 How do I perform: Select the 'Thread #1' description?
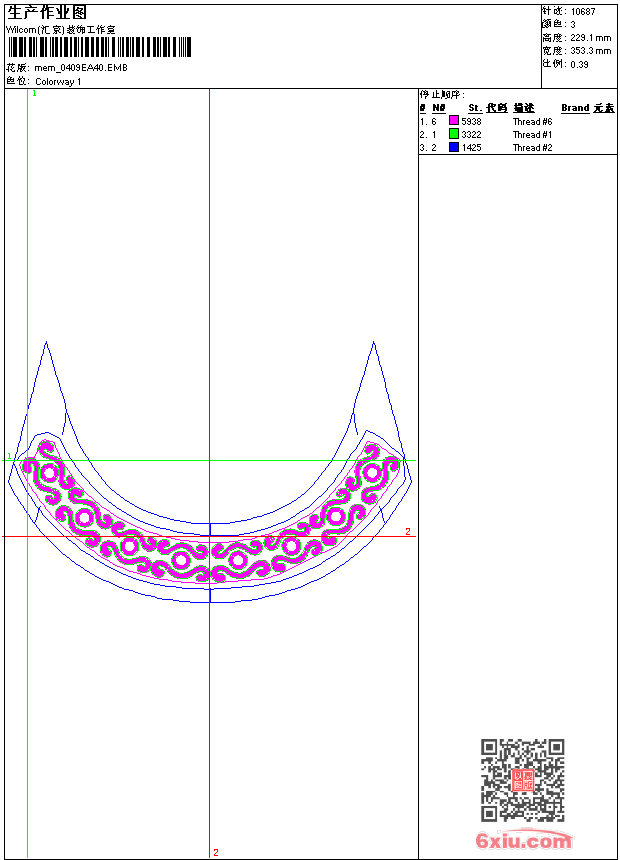pos(532,135)
